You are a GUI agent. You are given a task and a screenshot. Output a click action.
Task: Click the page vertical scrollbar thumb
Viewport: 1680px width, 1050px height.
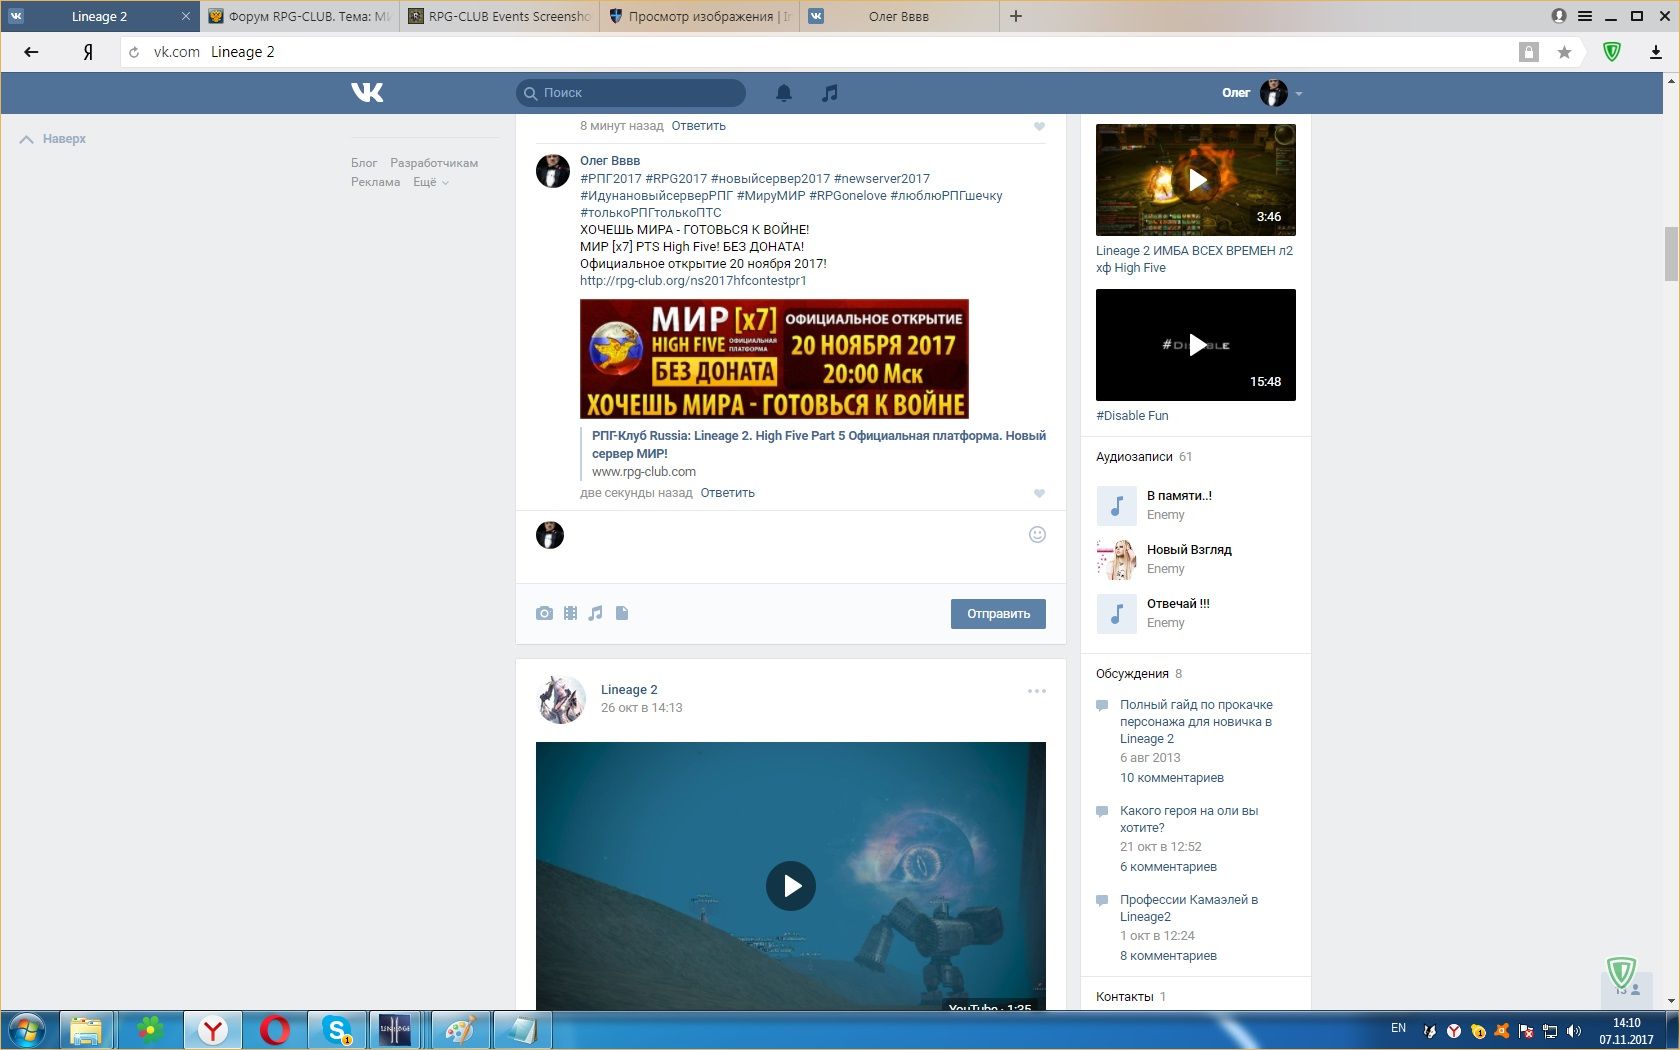coord(1671,255)
